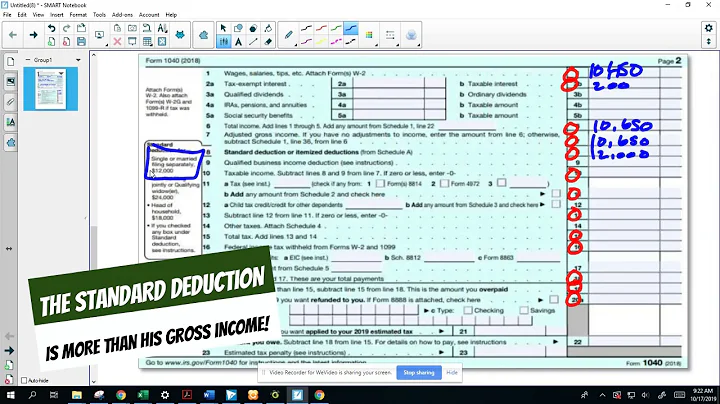720x404 pixels.
Task: Click the sidebar bottom Next Page arrow
Action: pos(9,351)
